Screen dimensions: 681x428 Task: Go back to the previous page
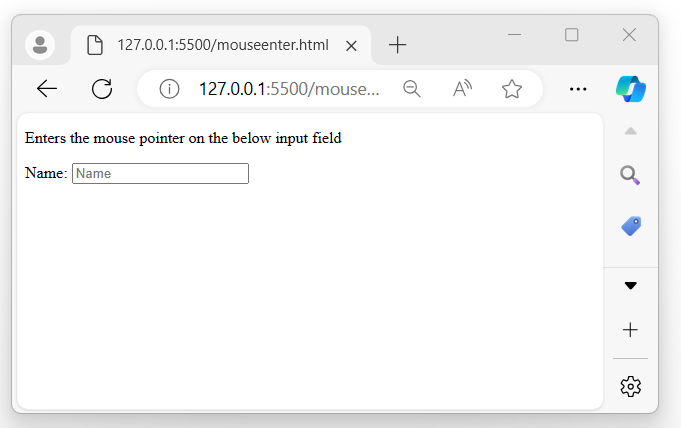[47, 89]
